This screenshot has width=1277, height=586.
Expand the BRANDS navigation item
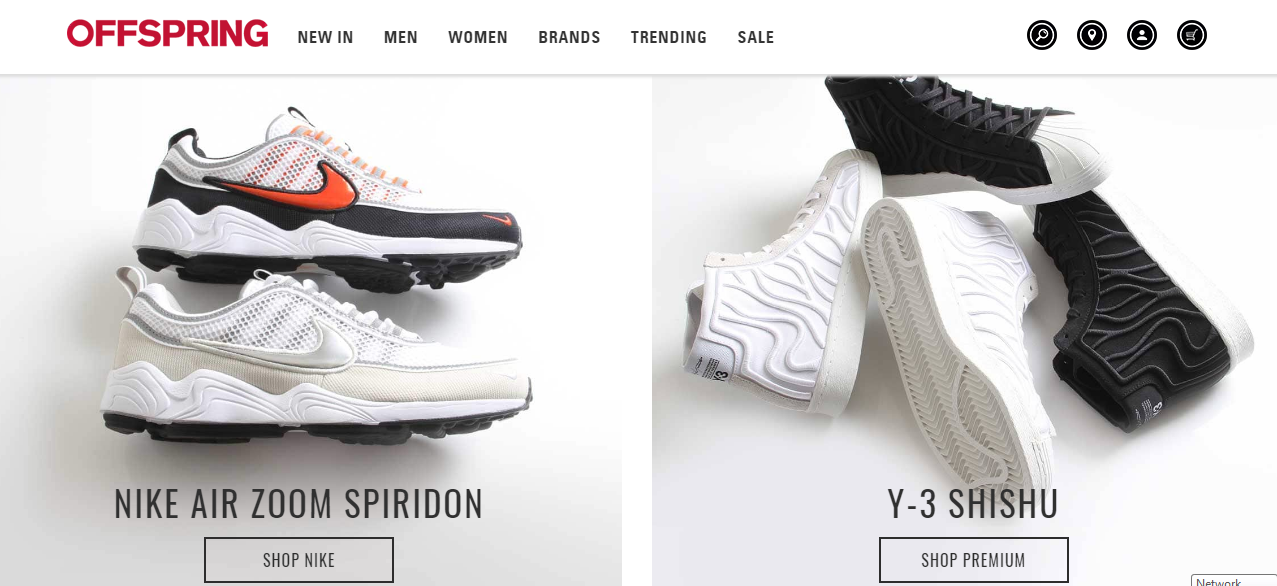tap(569, 37)
